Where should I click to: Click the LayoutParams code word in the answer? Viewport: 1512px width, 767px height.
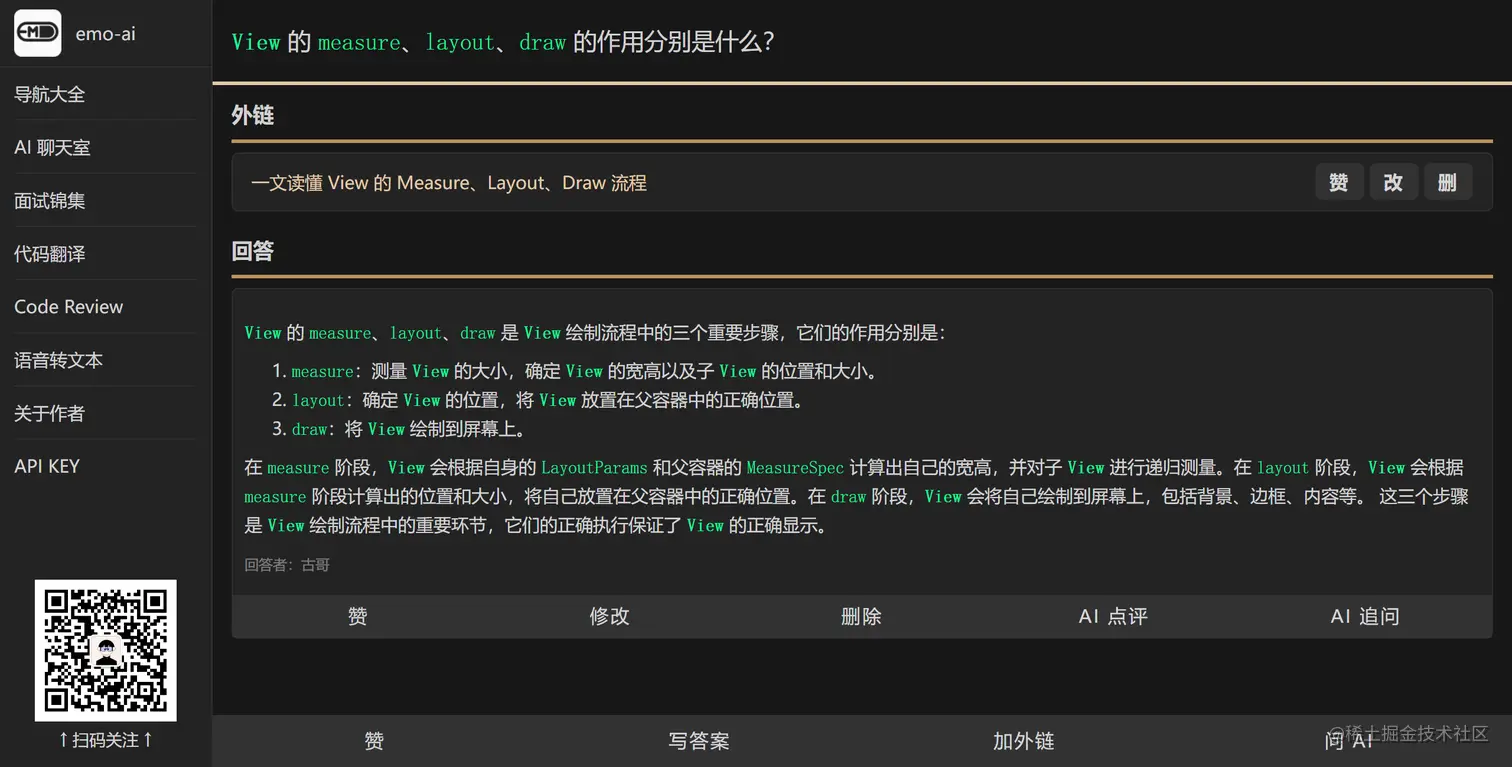(594, 467)
